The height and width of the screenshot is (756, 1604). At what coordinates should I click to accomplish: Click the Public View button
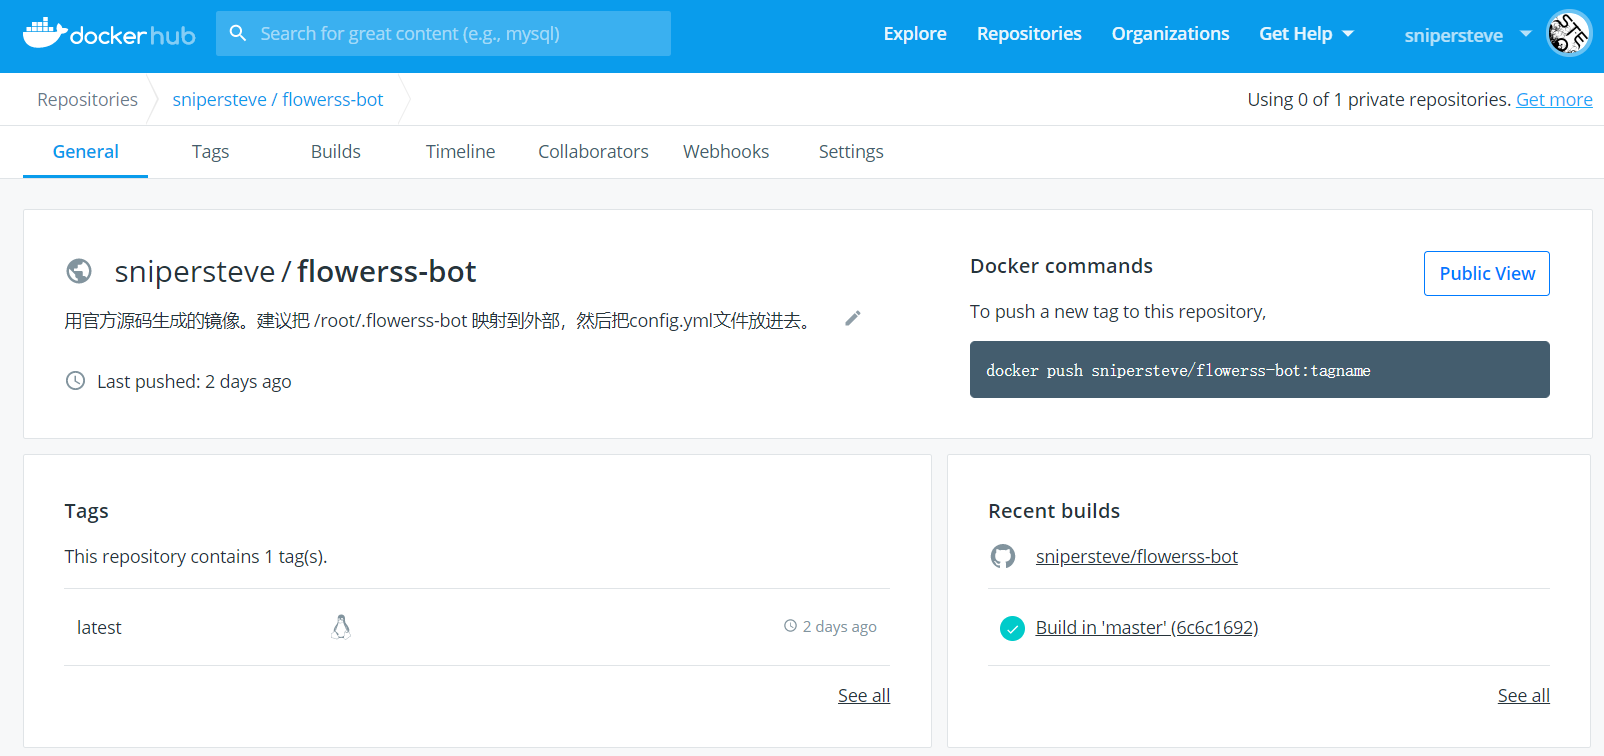pyautogui.click(x=1487, y=273)
